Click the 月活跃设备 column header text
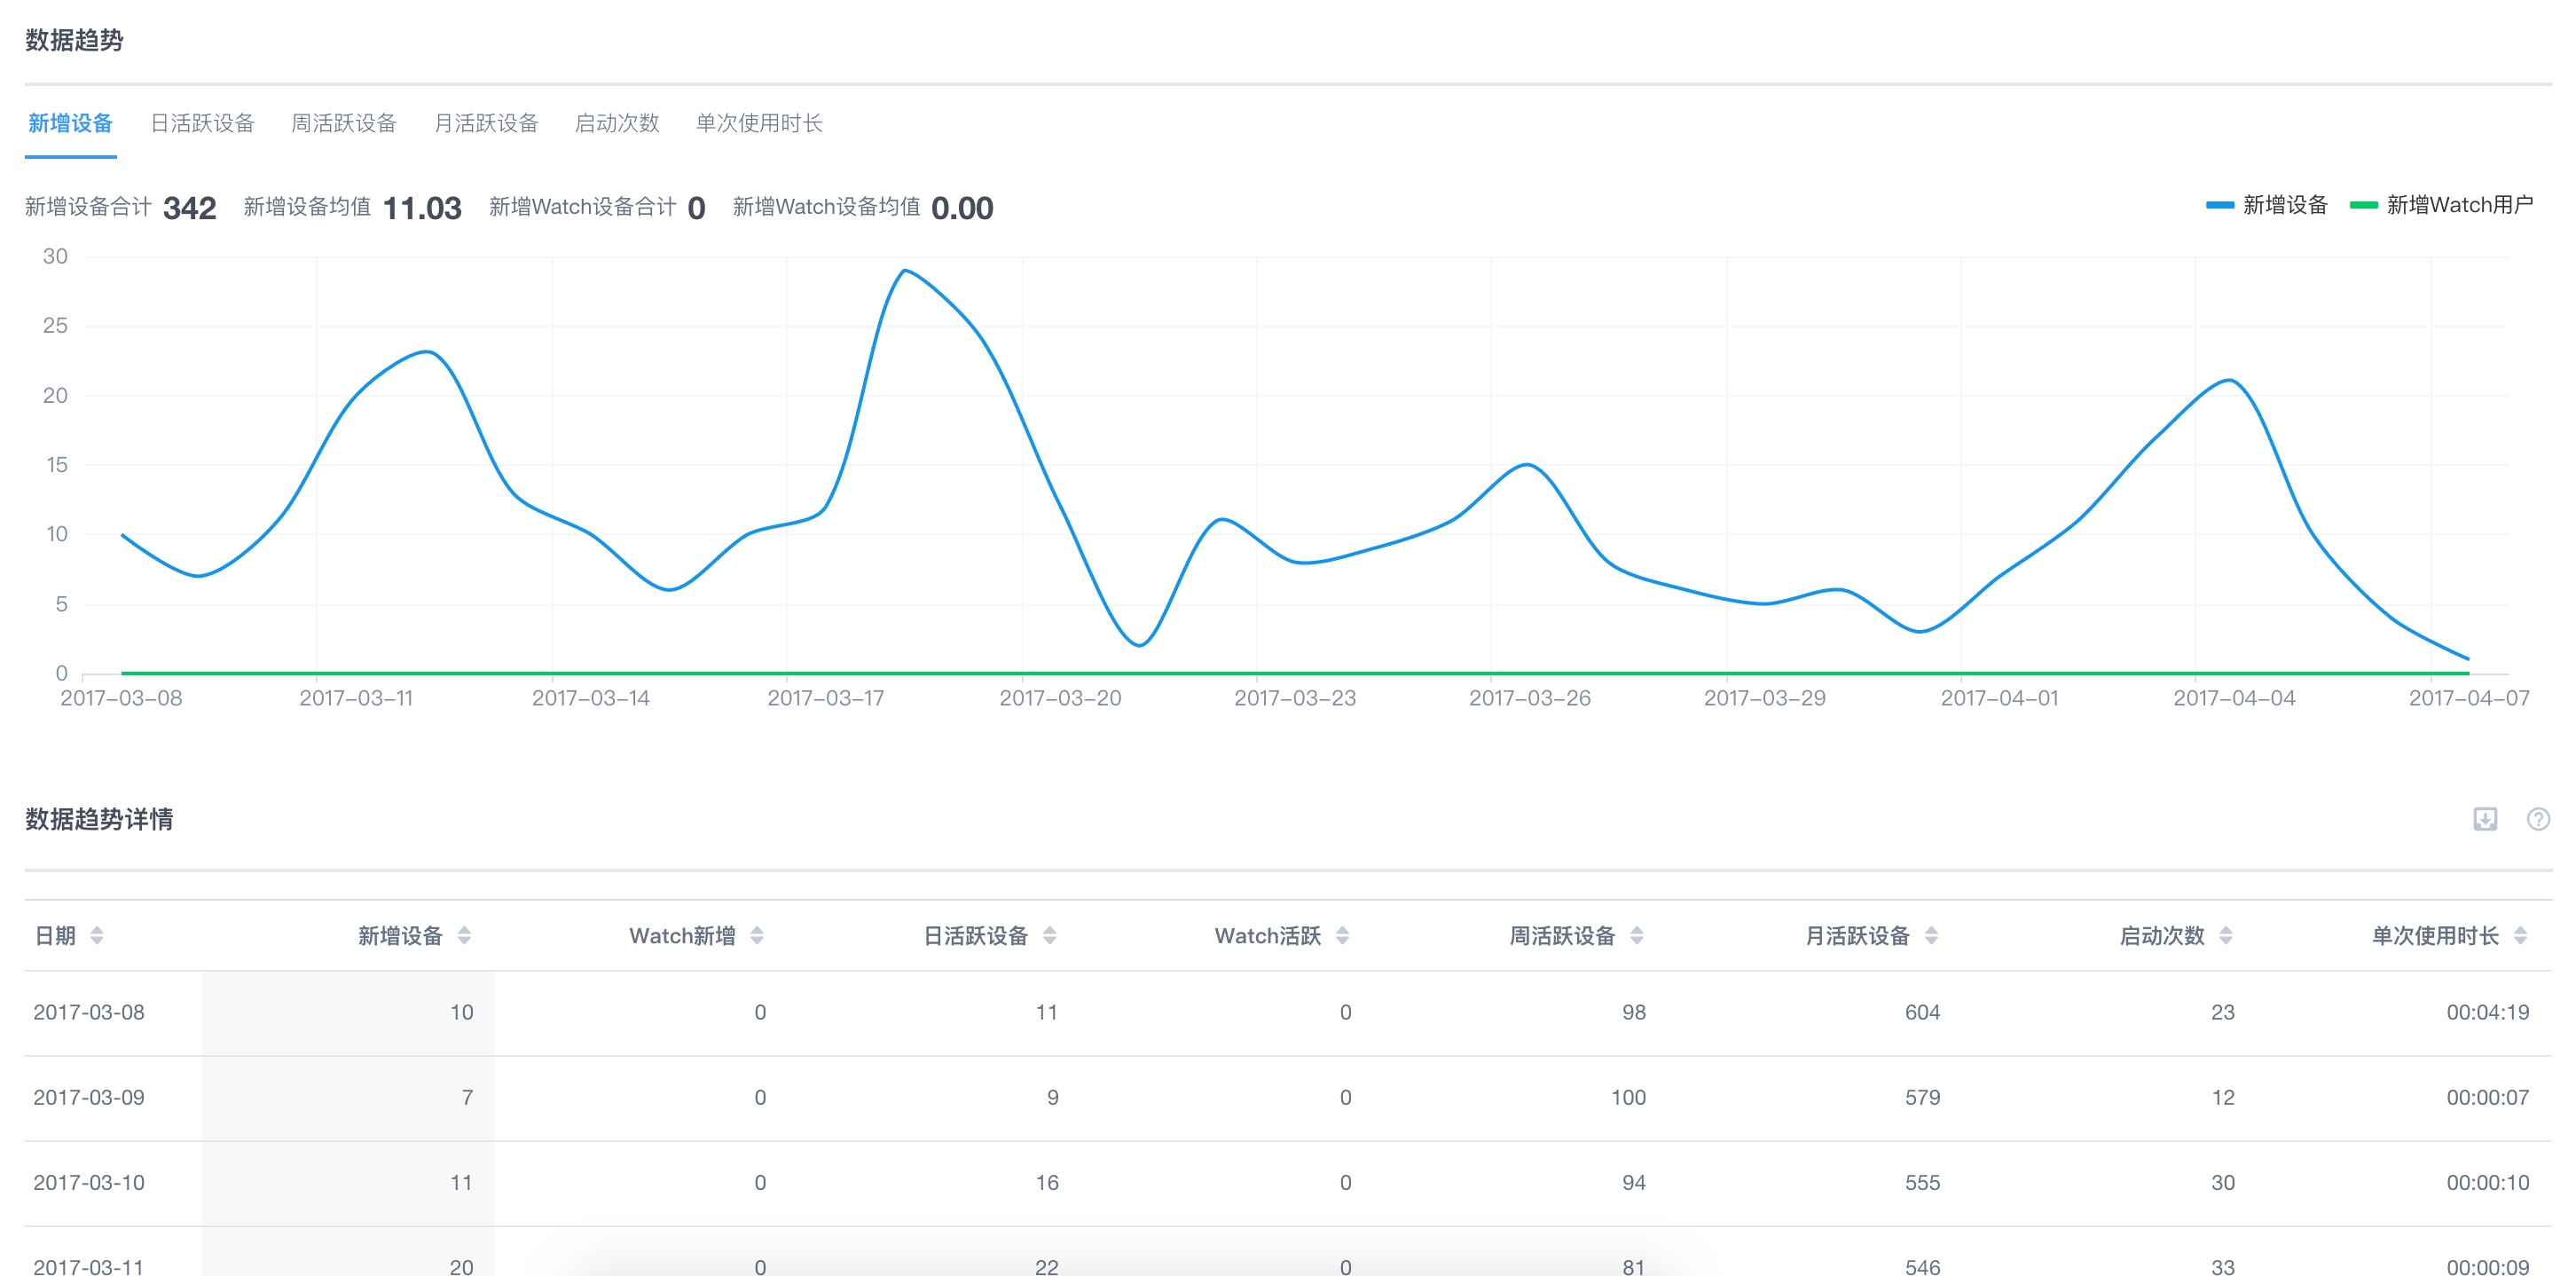Viewport: 2576px width, 1276px height. coord(1857,935)
